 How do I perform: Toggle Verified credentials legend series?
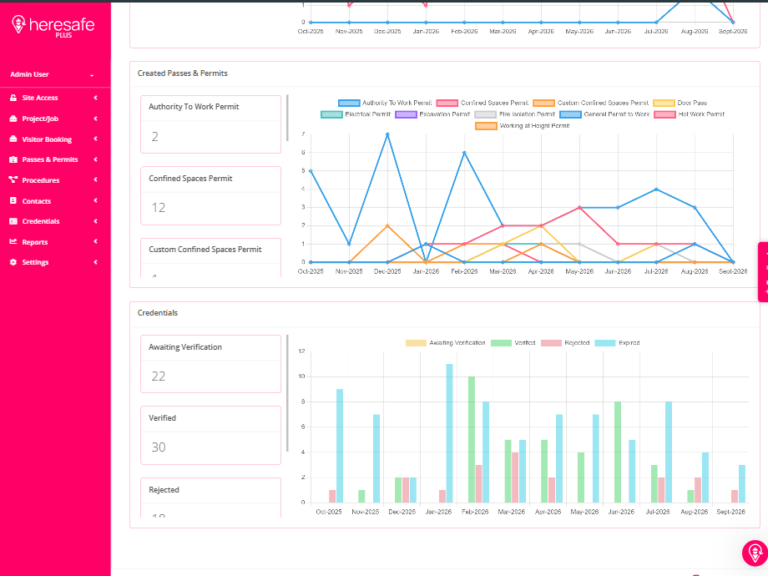pyautogui.click(x=513, y=343)
